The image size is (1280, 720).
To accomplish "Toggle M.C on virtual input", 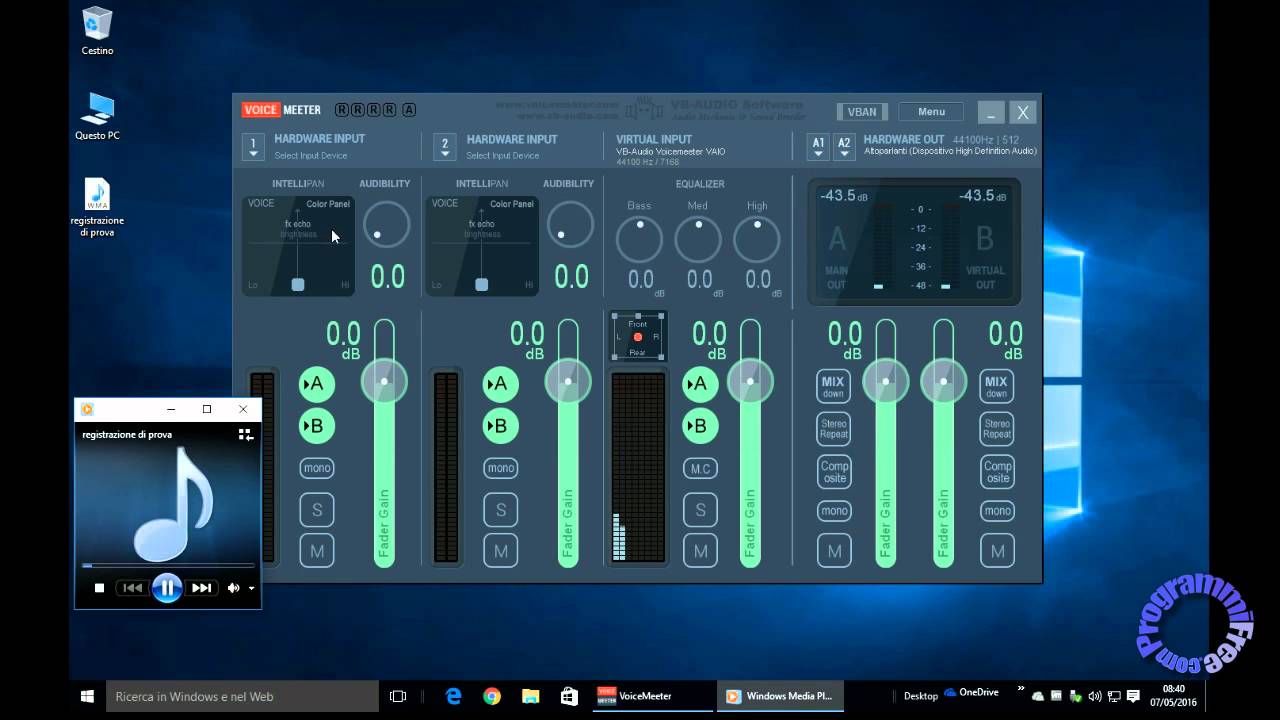I will tap(700, 468).
